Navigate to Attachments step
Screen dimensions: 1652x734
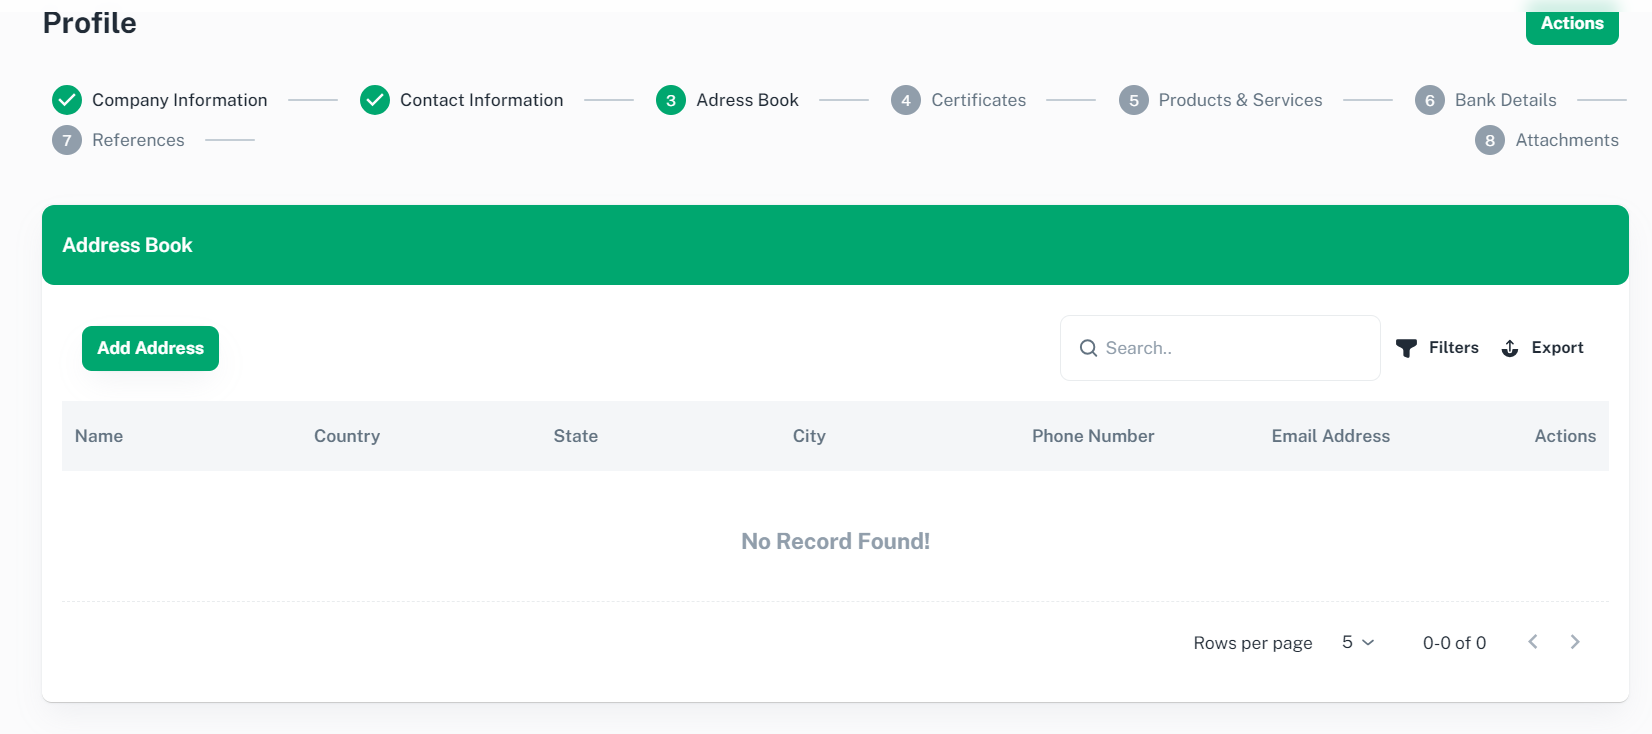click(x=1566, y=140)
